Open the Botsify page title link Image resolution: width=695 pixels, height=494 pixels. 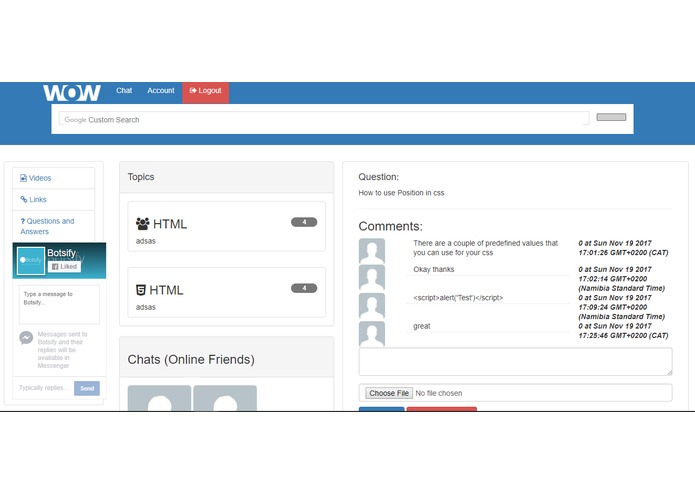pyautogui.click(x=62, y=253)
